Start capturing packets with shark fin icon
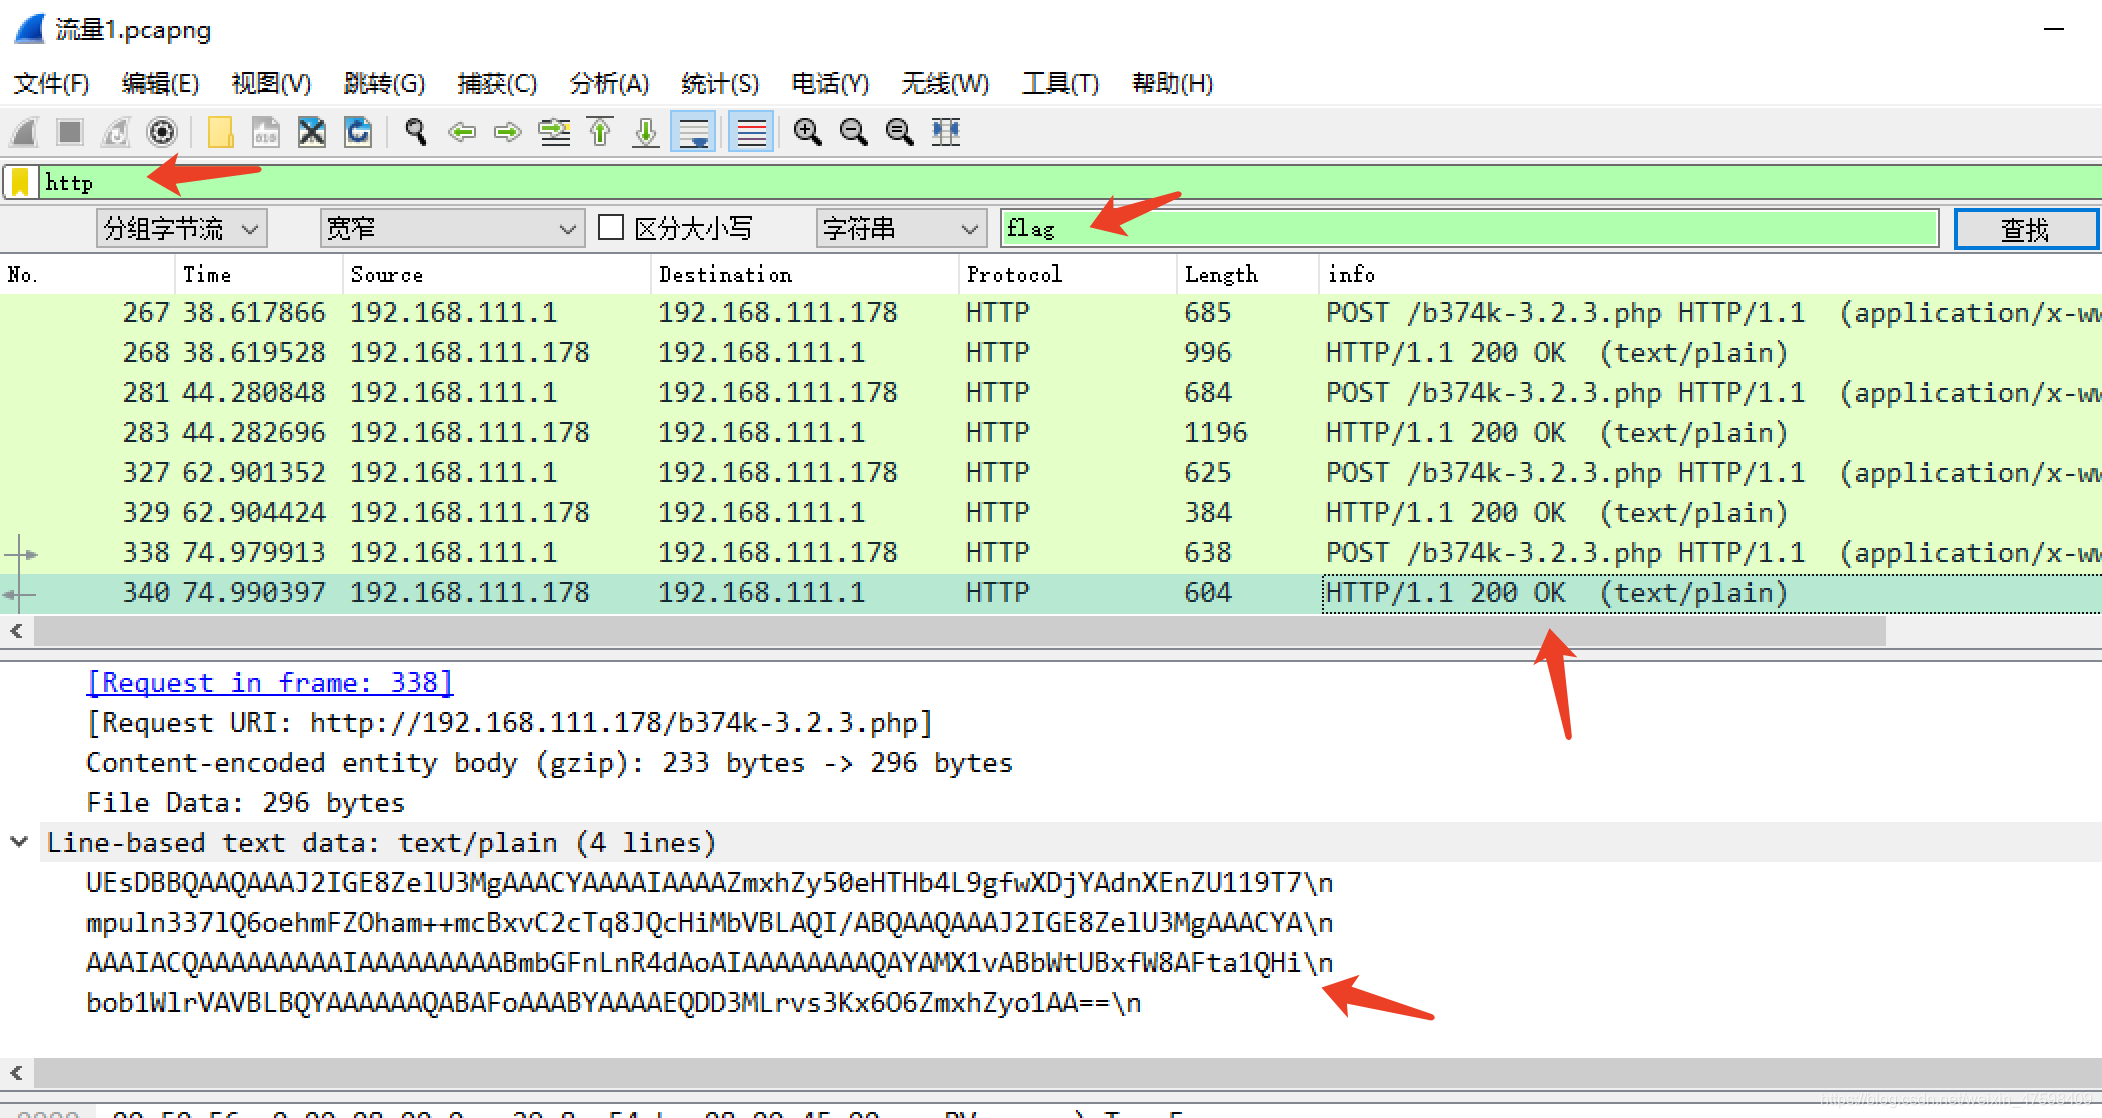Image resolution: width=2102 pixels, height=1118 pixels. [x=24, y=132]
